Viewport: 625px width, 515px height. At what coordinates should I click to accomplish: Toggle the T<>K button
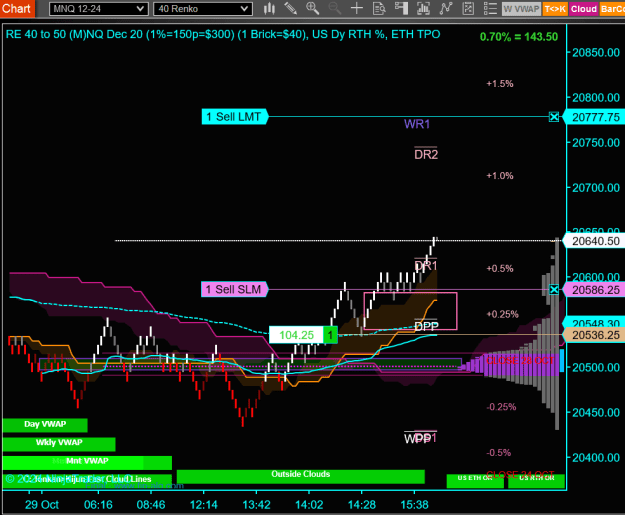pos(555,9)
